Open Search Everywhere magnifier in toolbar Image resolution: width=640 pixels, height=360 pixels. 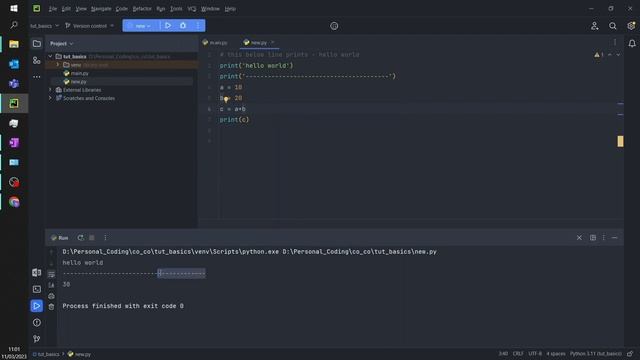(613, 26)
